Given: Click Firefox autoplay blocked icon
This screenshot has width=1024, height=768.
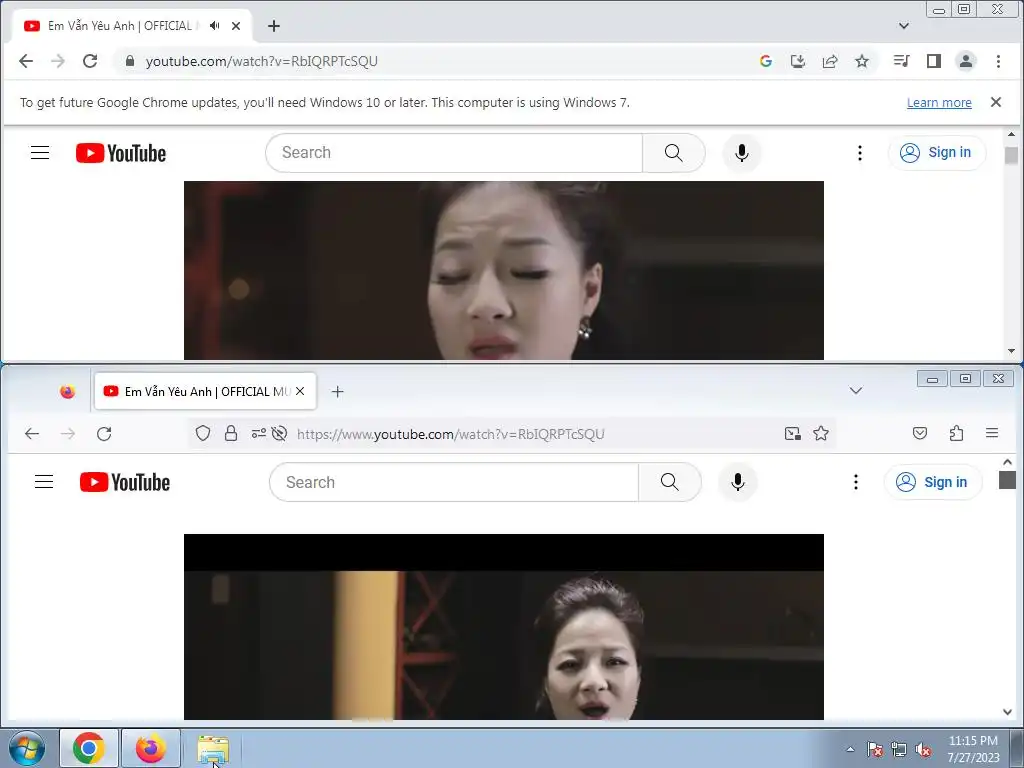Looking at the screenshot, I should pos(280,434).
